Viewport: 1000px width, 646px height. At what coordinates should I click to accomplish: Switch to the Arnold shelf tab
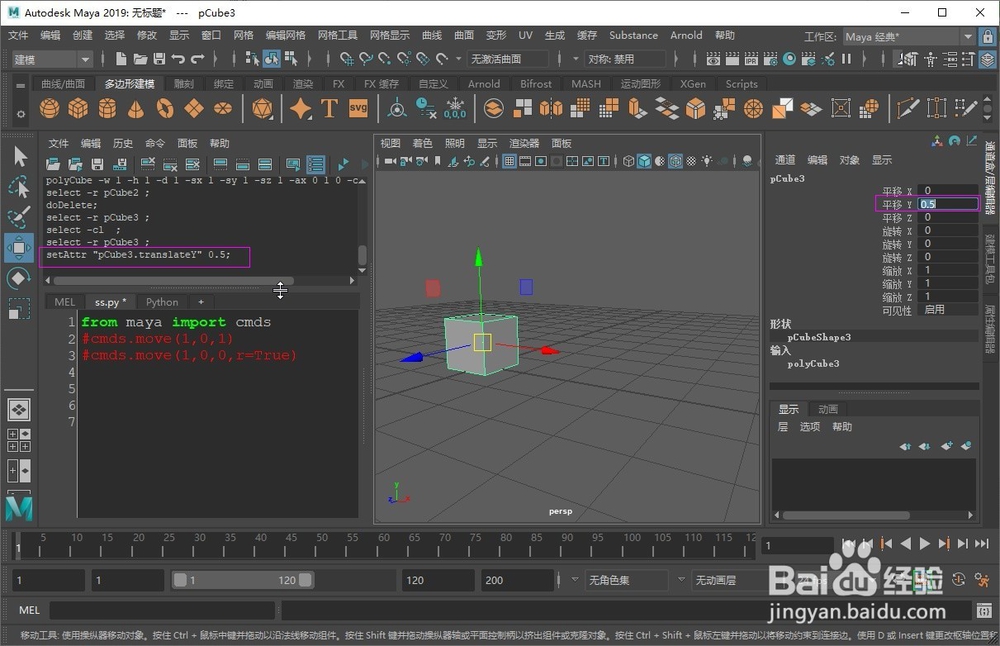[x=484, y=84]
